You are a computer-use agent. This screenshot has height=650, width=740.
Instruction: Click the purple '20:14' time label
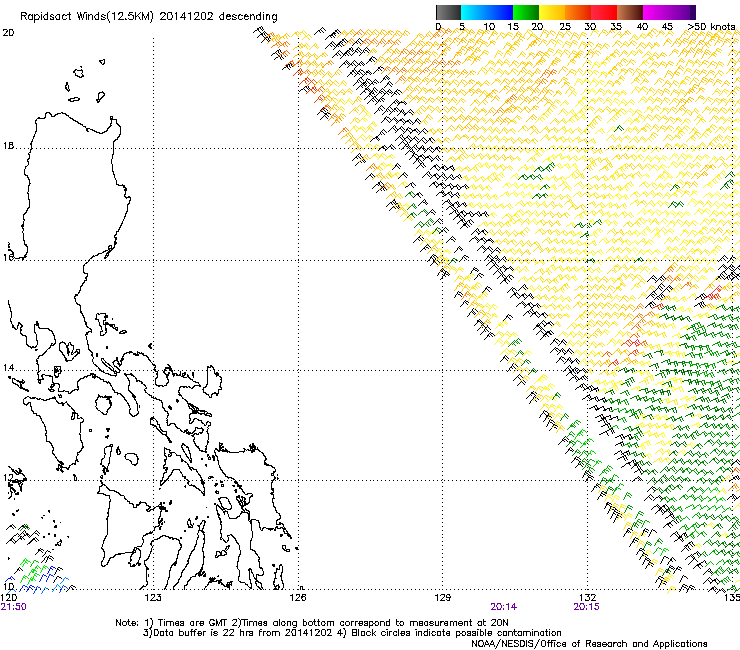[x=504, y=607]
